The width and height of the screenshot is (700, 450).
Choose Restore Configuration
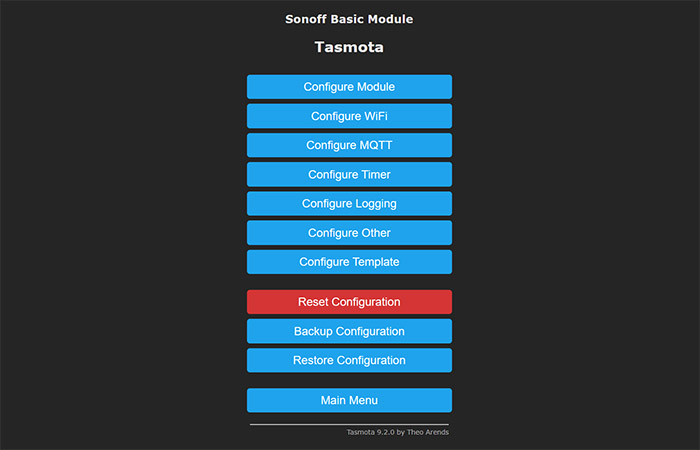coord(349,360)
